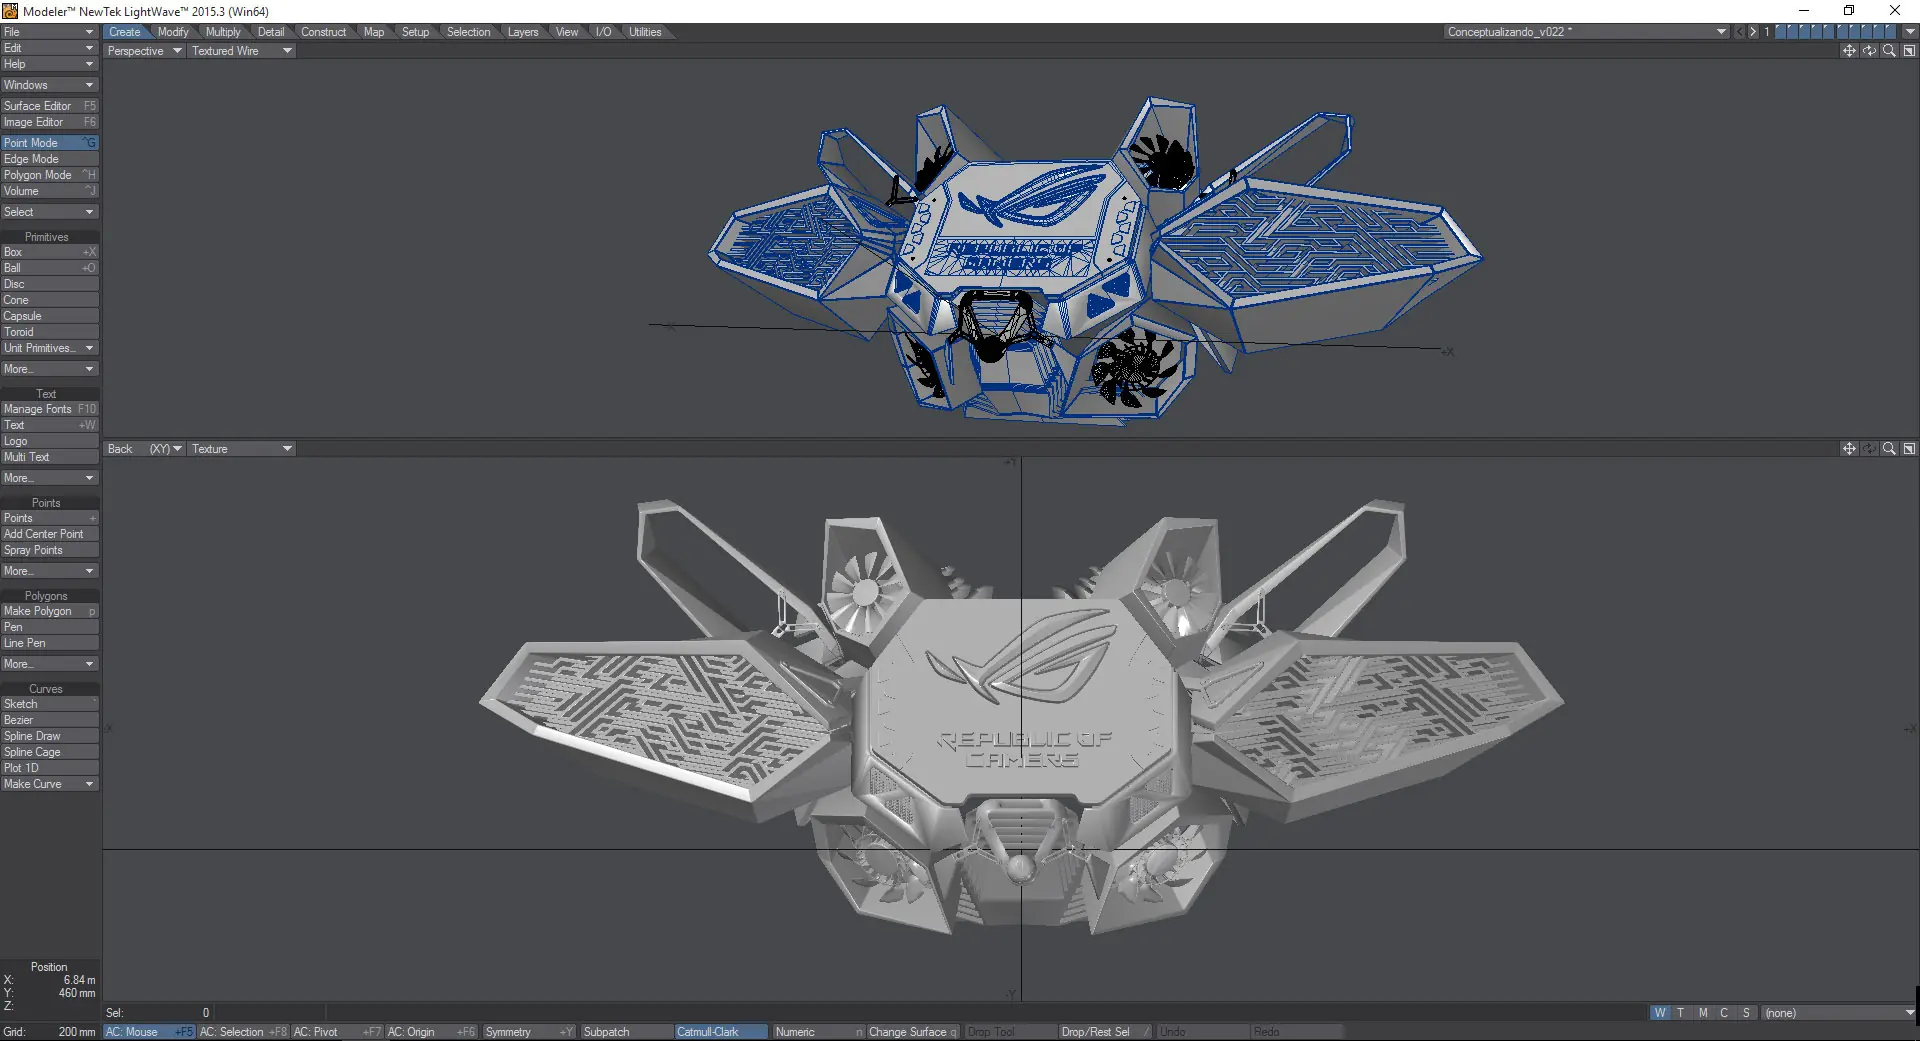
Task: Maximize the Back viewport
Action: 1909,449
